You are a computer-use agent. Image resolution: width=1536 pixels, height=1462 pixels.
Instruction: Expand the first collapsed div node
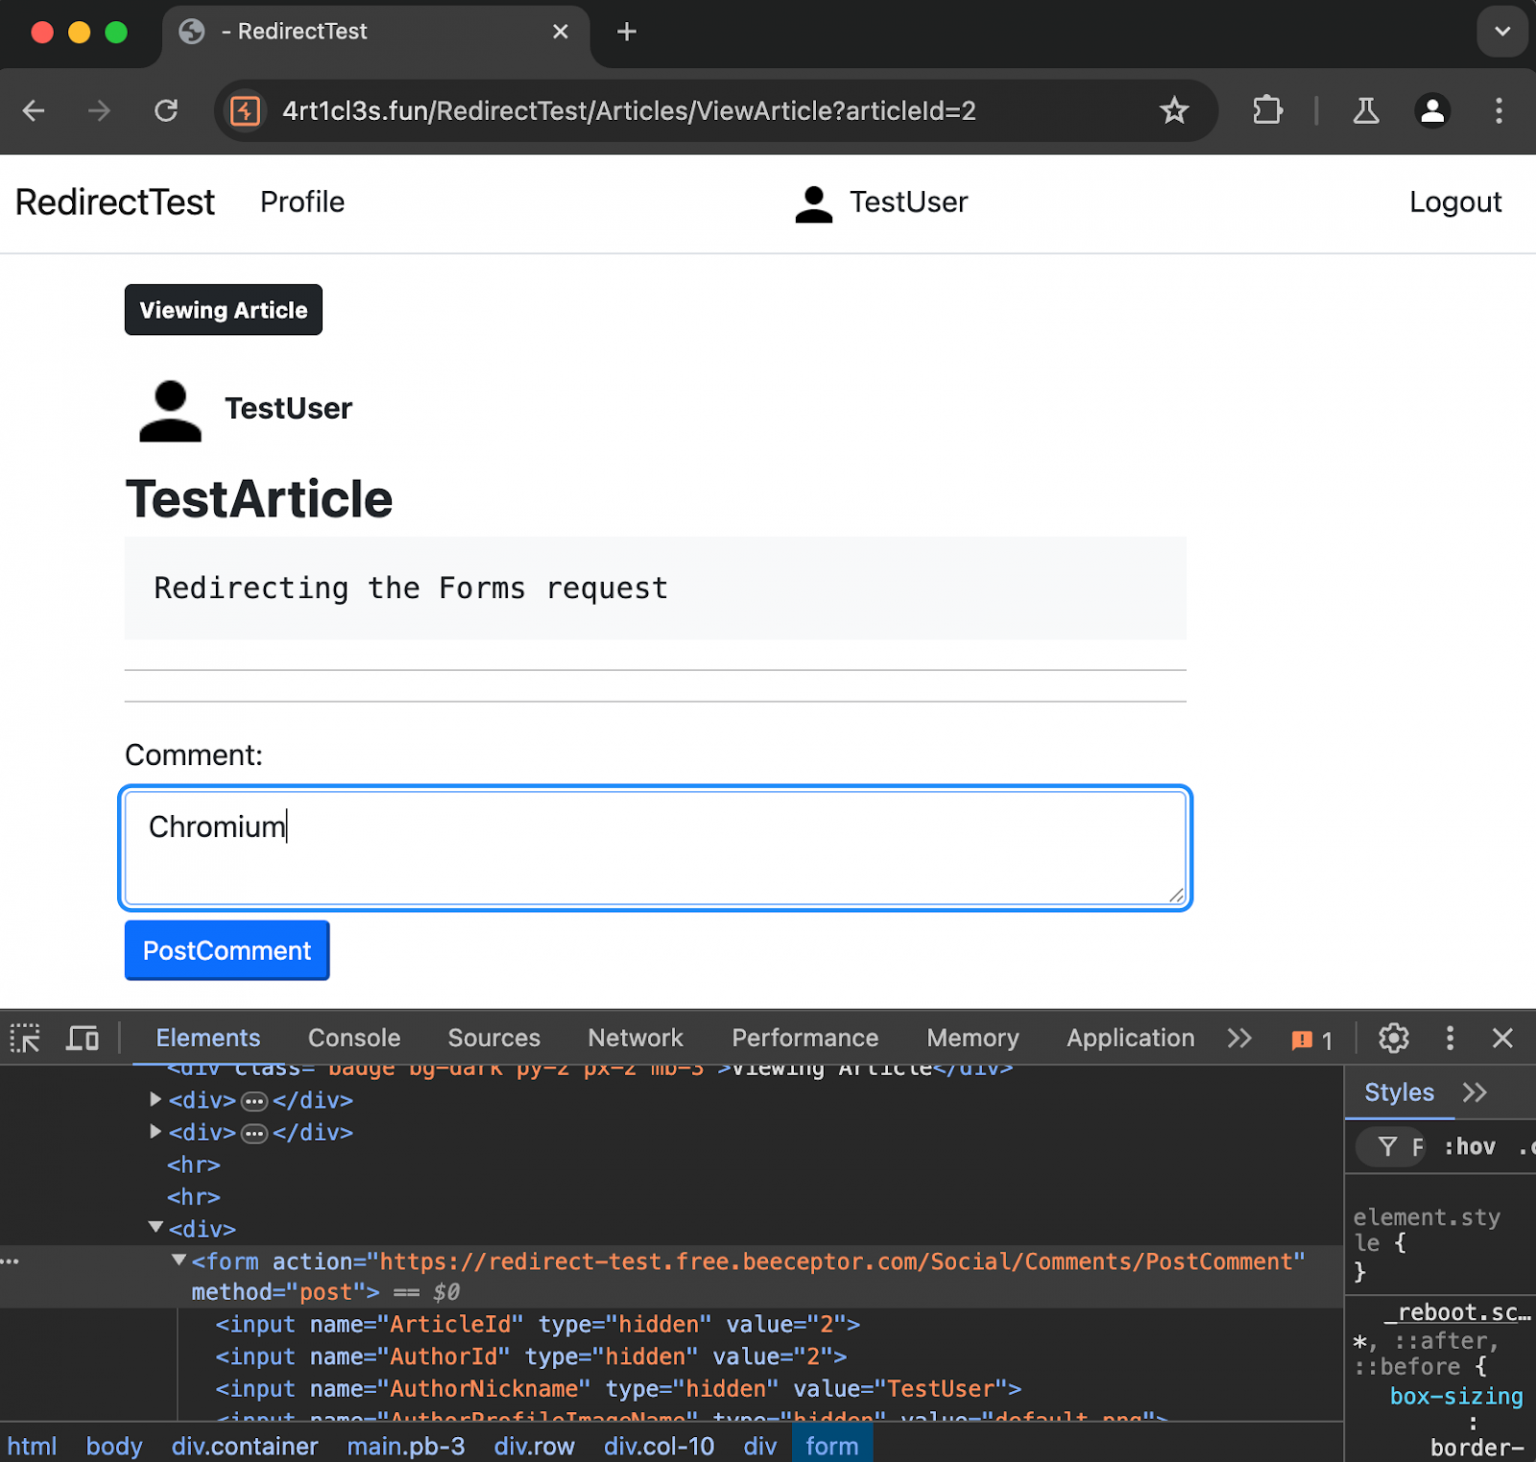(155, 1099)
